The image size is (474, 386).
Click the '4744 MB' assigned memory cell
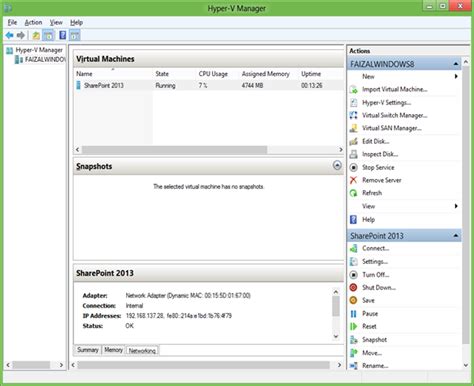click(x=252, y=86)
